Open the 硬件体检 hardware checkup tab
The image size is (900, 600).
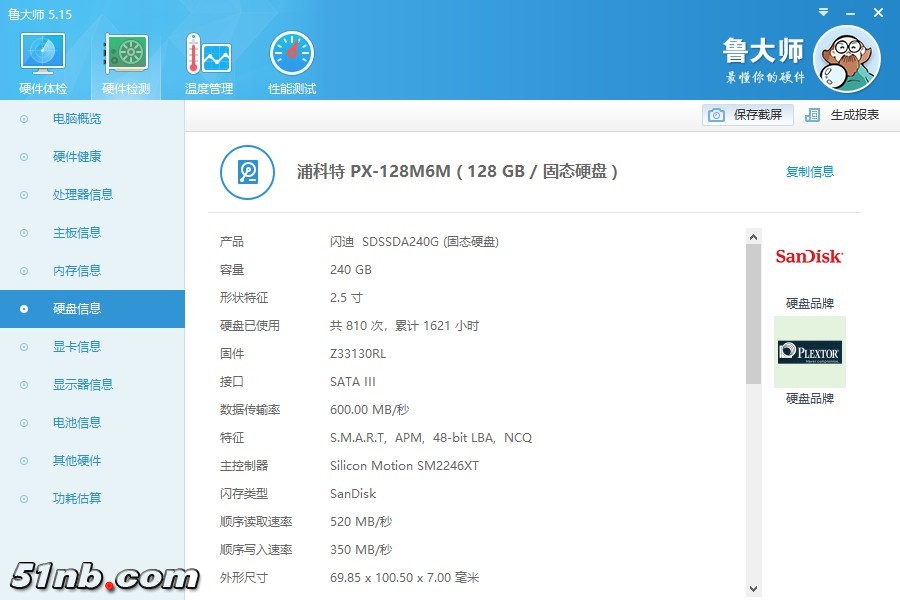coord(43,63)
